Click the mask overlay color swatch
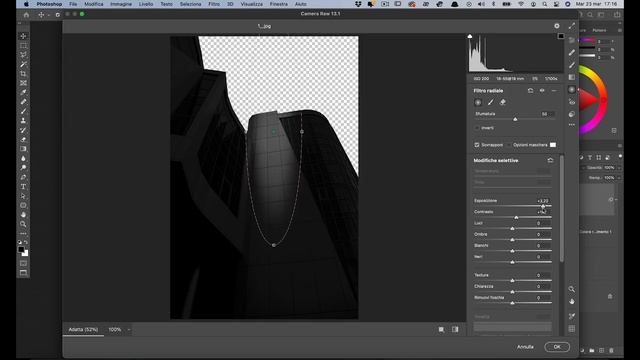This screenshot has width=640, height=360. (x=553, y=145)
